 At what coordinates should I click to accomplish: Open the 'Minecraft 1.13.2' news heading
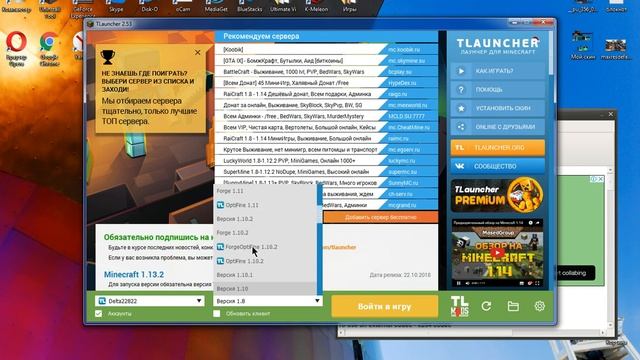coord(134,274)
